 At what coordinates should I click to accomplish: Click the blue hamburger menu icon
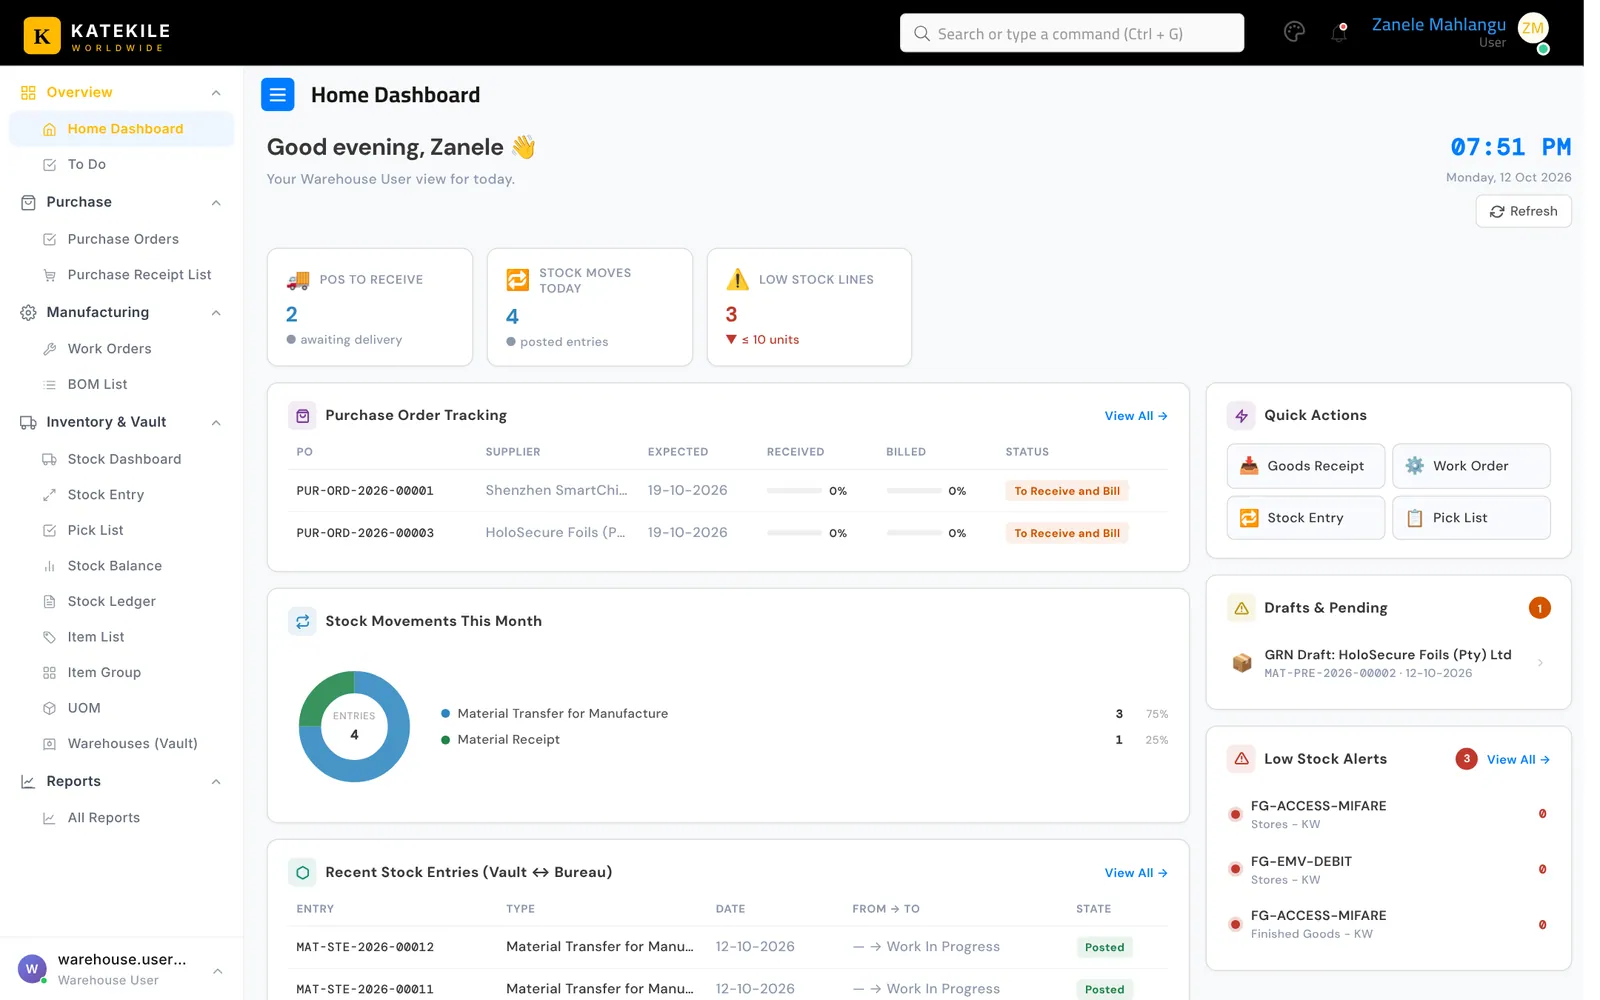click(278, 95)
